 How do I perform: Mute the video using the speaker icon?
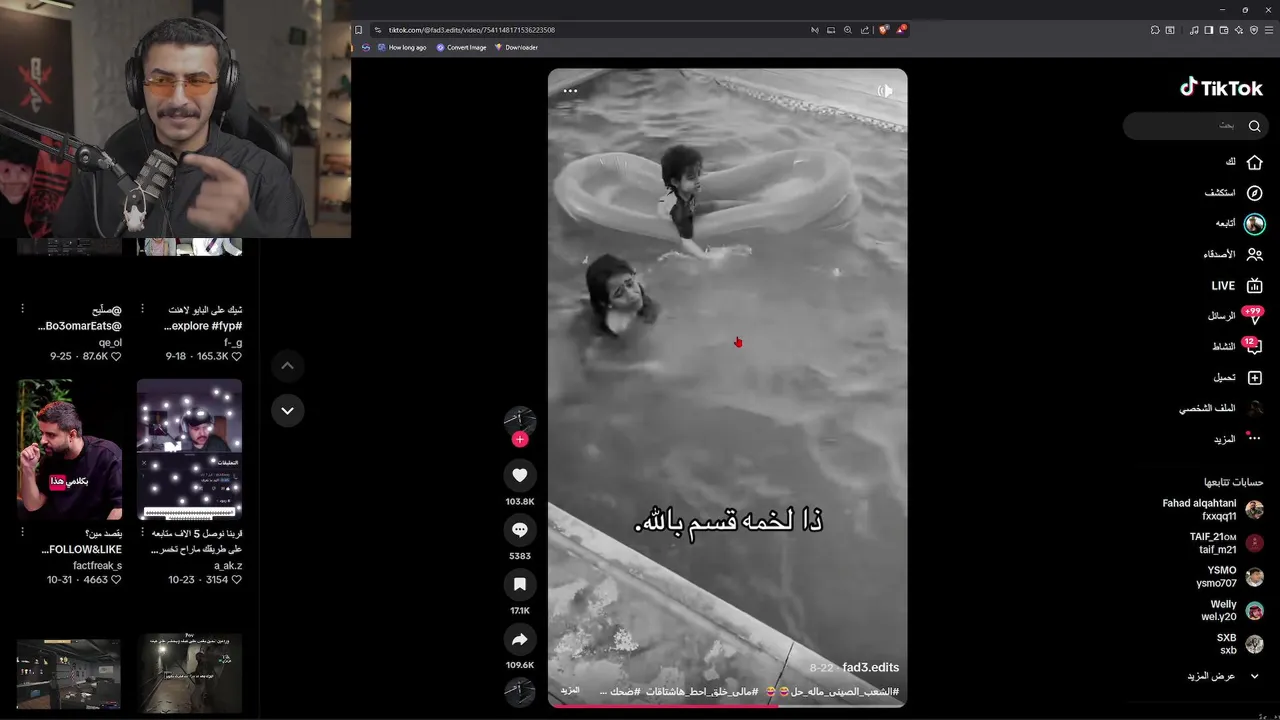(885, 91)
